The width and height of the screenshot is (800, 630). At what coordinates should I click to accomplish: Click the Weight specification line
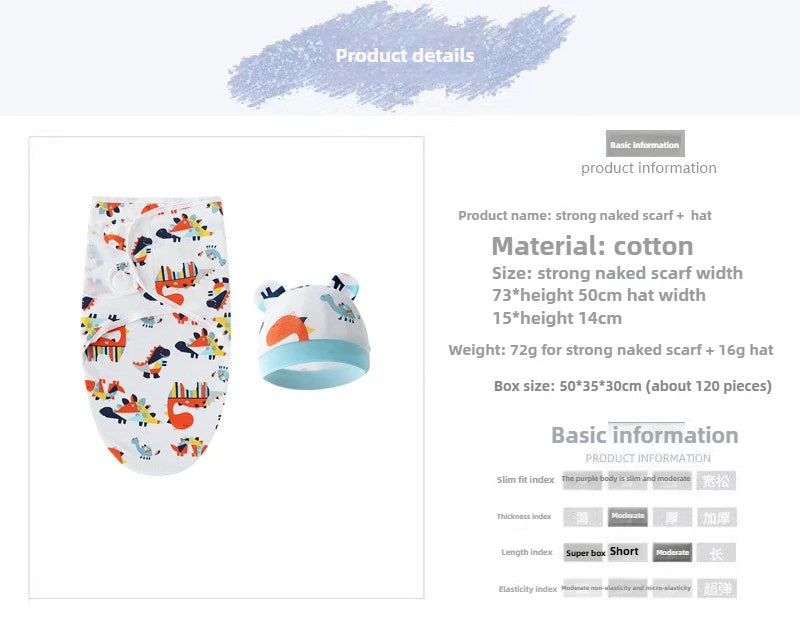(x=610, y=350)
